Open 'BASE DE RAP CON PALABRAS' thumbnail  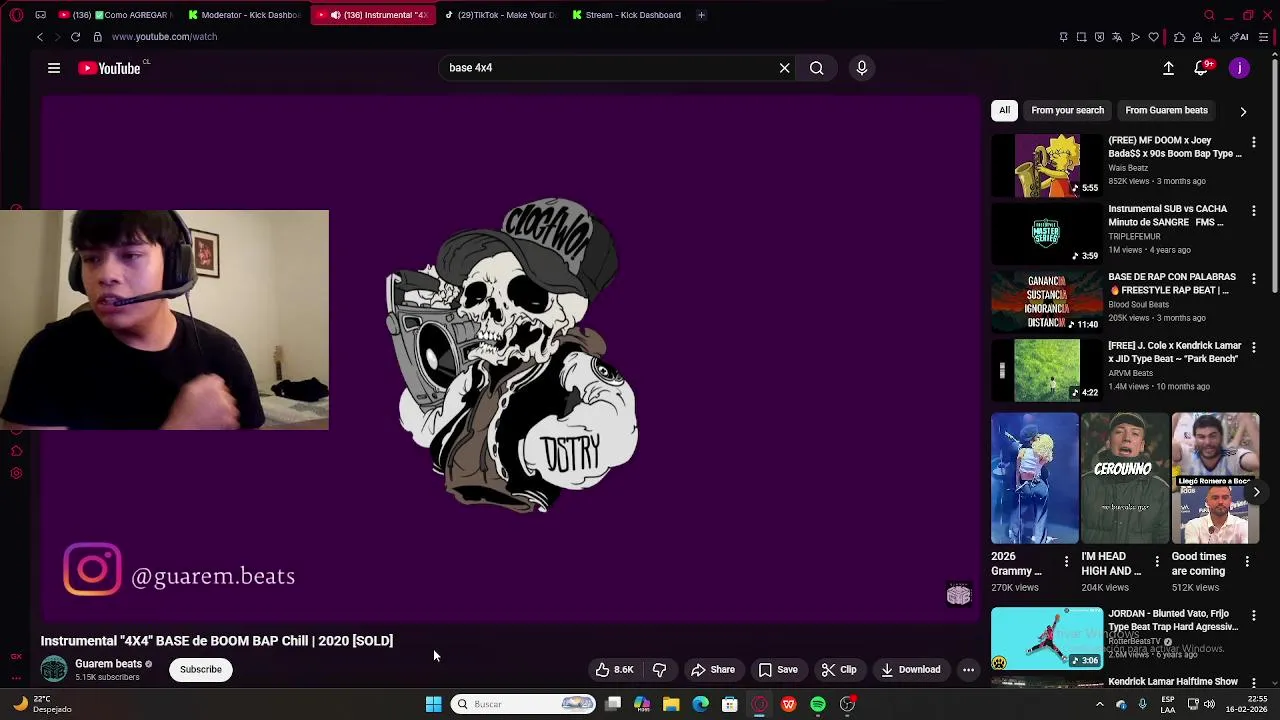point(1046,301)
